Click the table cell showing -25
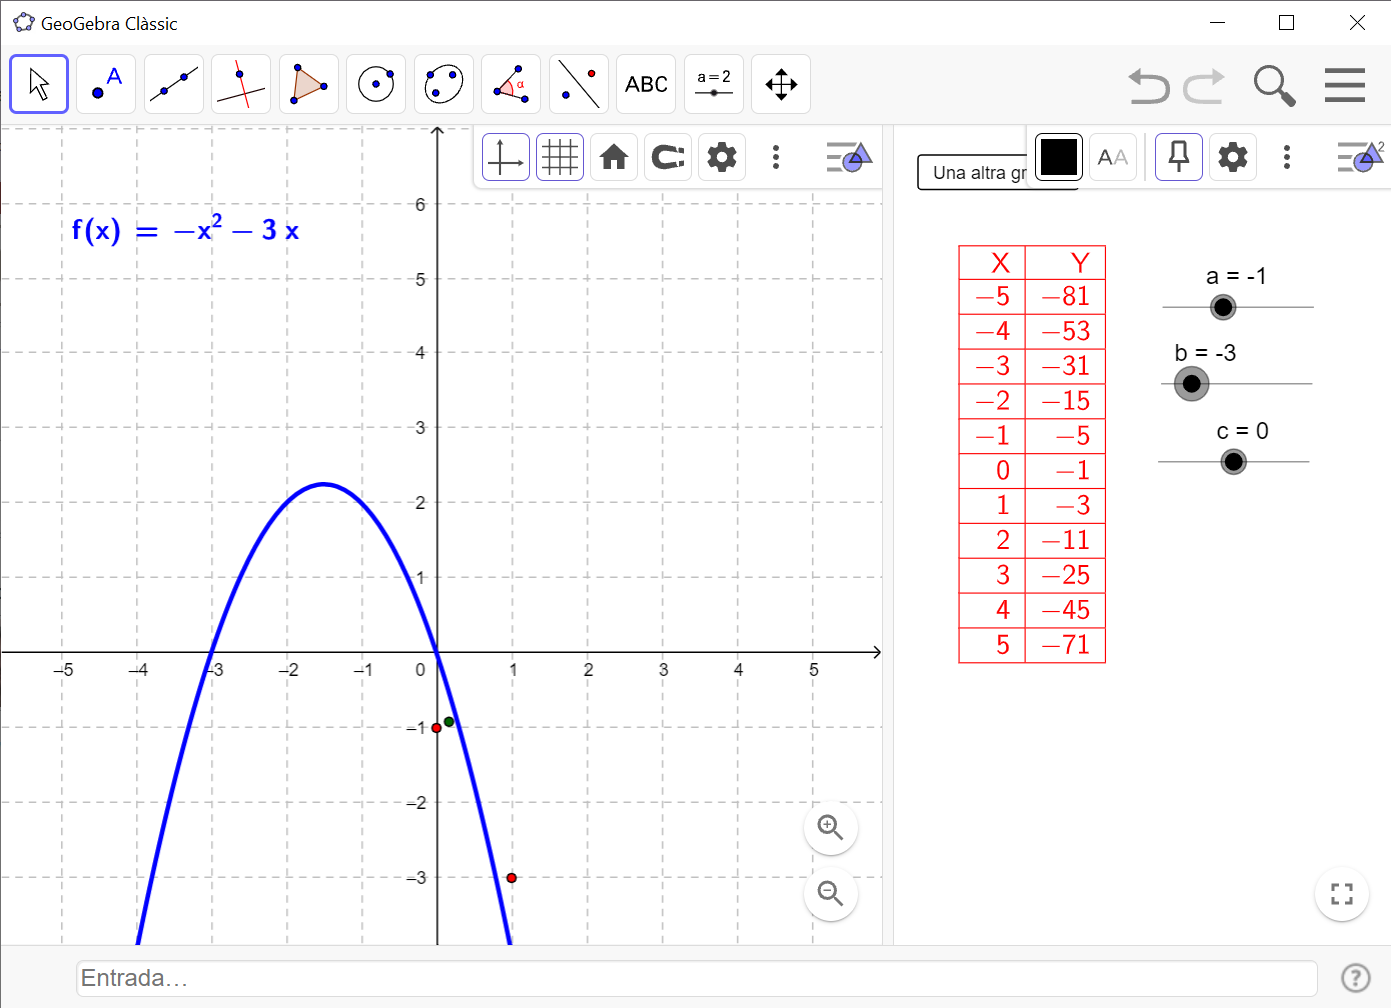The height and width of the screenshot is (1008, 1391). [1066, 575]
